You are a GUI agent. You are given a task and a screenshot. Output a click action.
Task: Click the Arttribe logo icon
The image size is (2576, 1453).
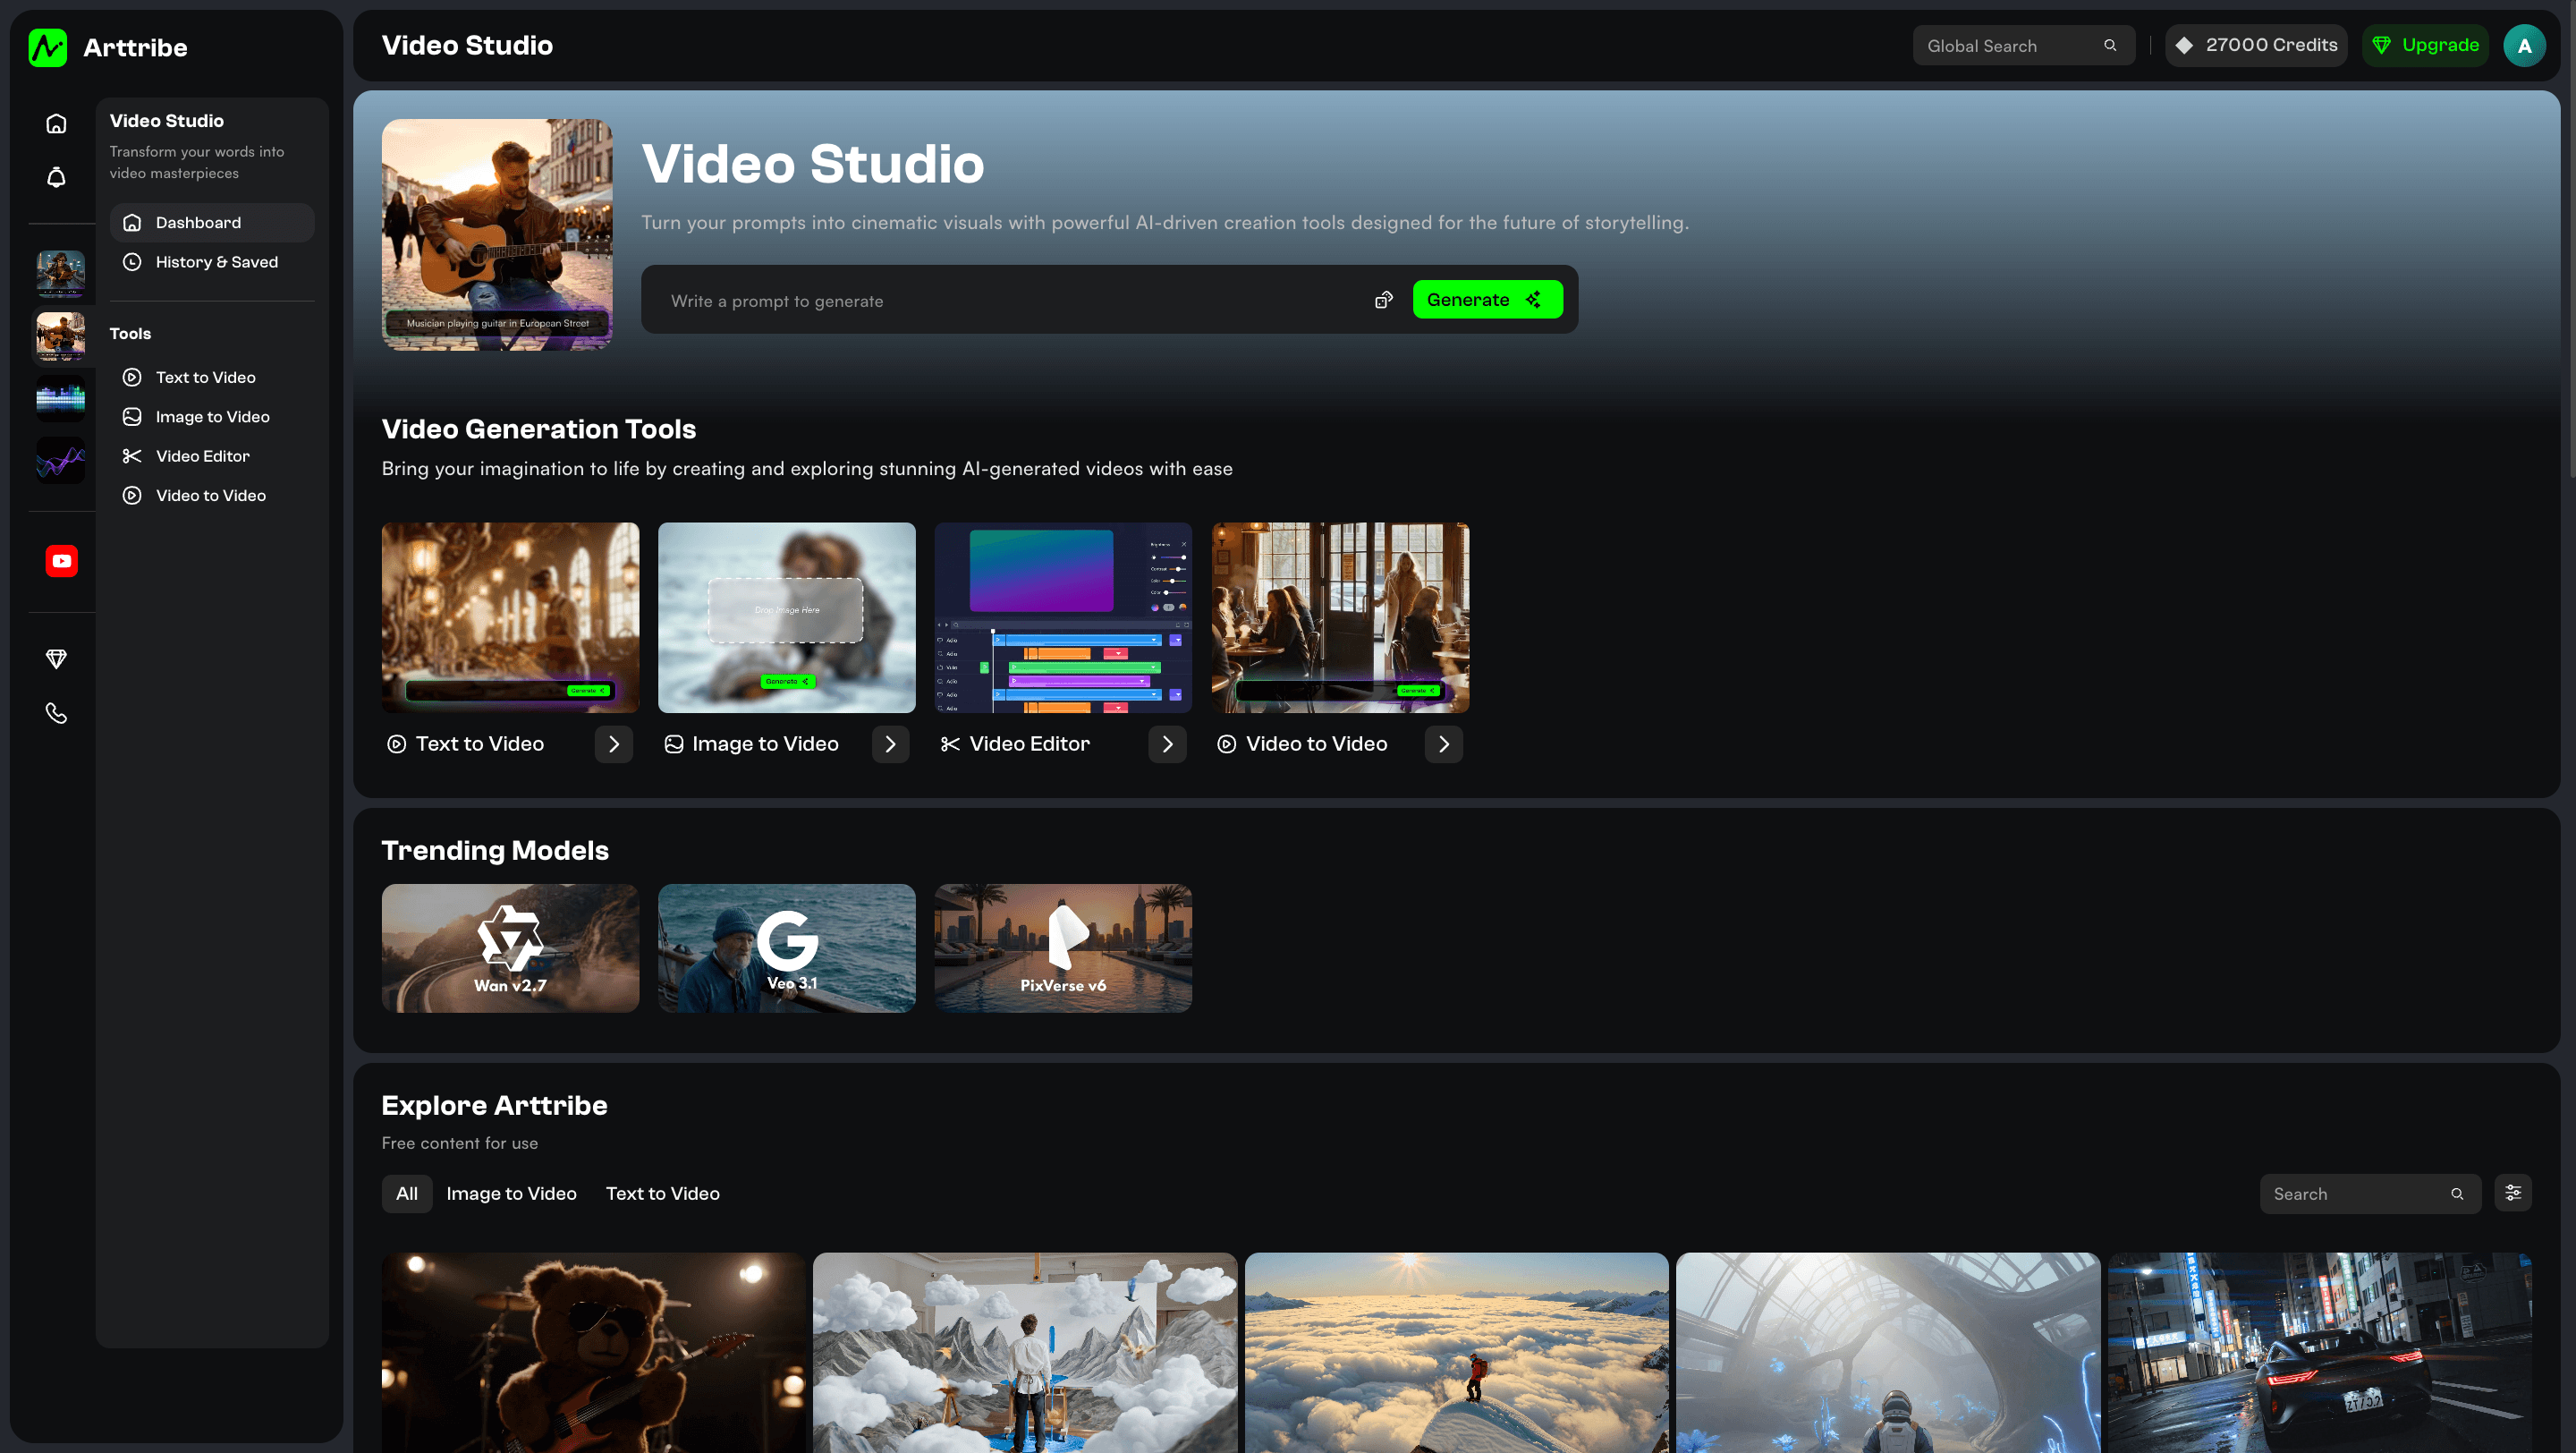[47, 47]
